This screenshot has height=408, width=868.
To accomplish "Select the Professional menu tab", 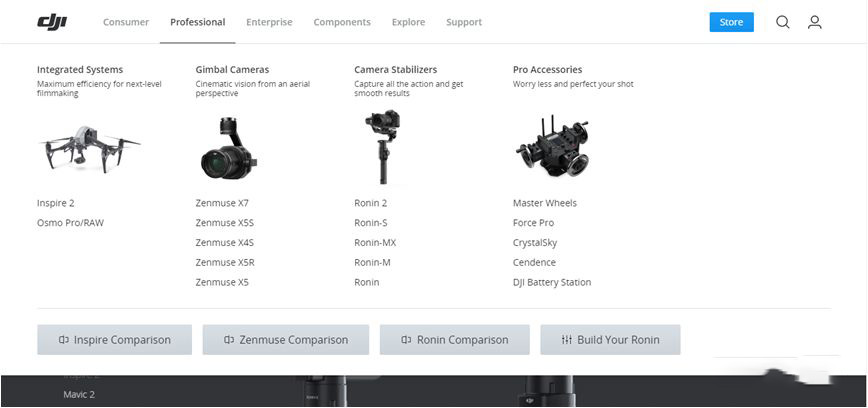I will pos(198,22).
